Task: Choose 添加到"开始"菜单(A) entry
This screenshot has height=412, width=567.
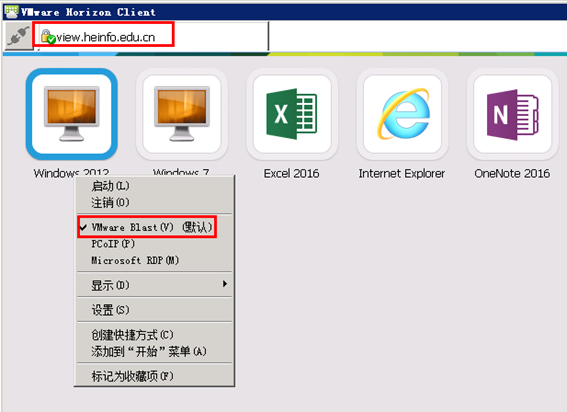Action: 154,351
